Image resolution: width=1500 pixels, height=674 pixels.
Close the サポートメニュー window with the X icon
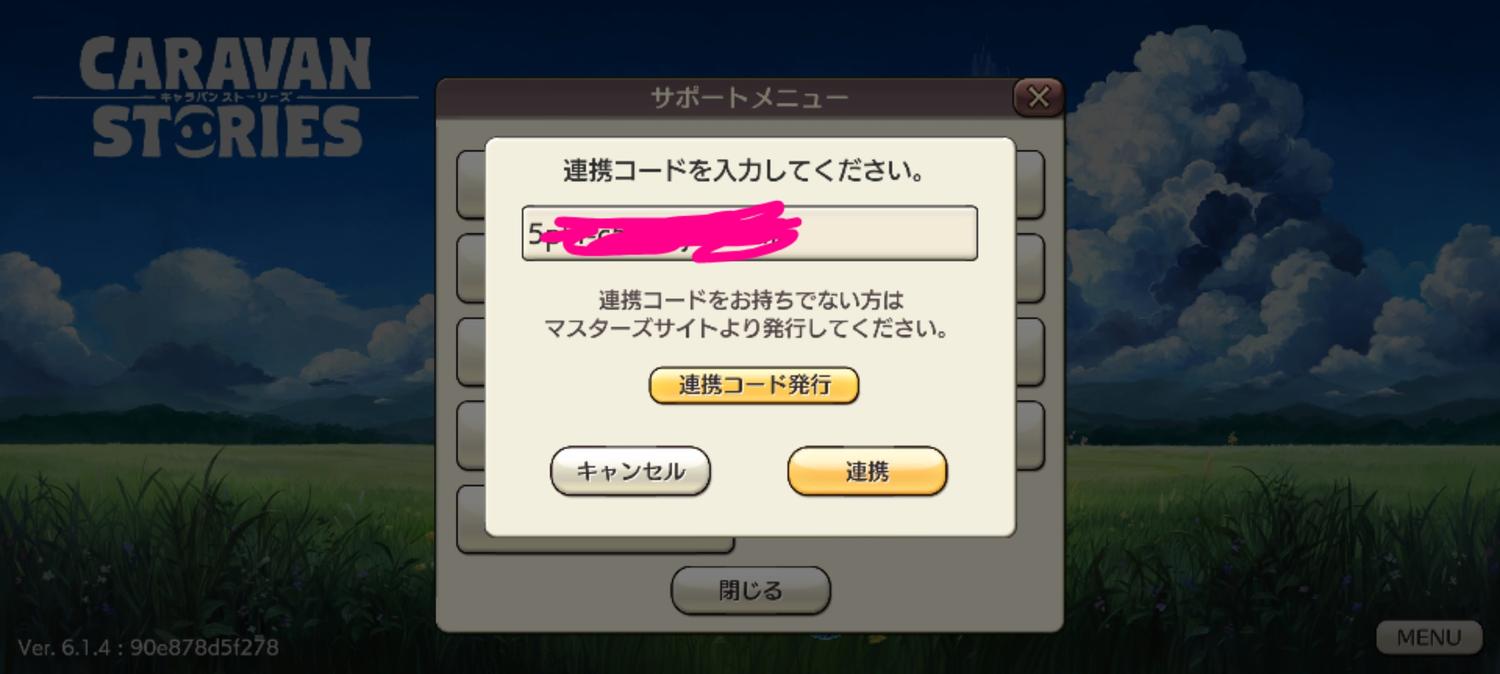point(1038,97)
